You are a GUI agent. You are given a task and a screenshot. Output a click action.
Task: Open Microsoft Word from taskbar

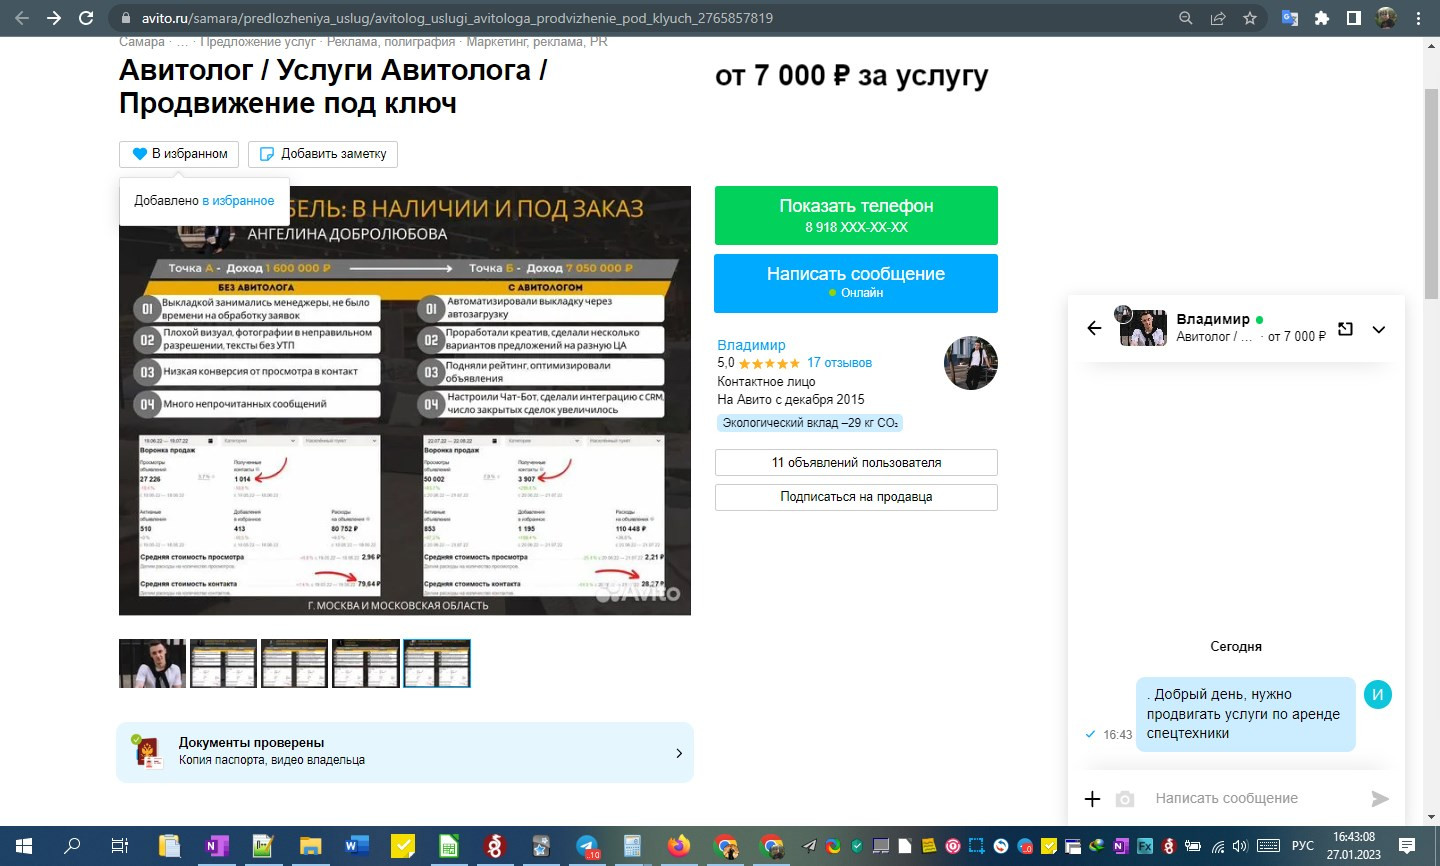pos(356,846)
